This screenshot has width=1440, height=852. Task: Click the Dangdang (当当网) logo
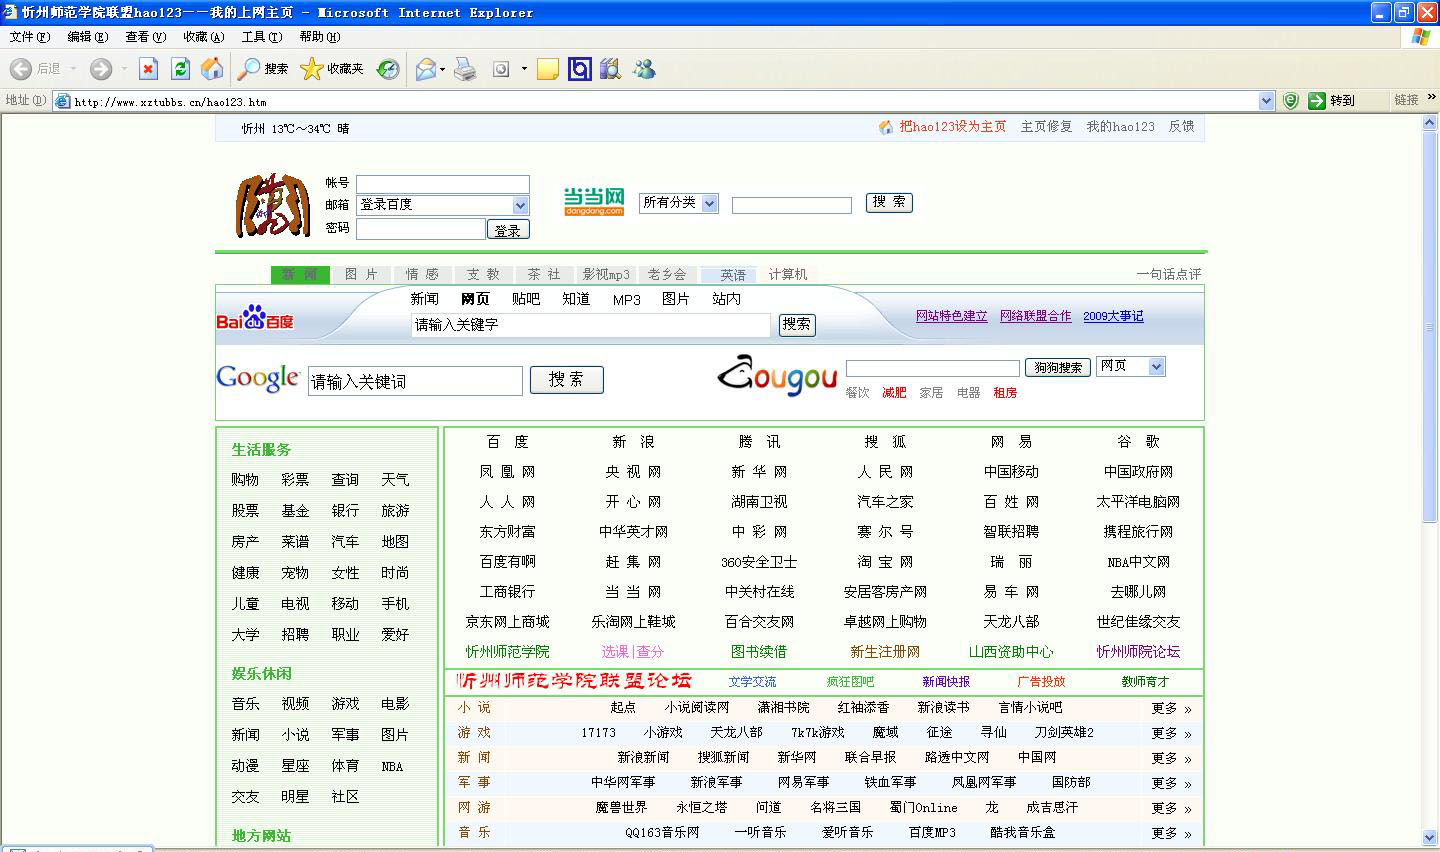tap(594, 201)
